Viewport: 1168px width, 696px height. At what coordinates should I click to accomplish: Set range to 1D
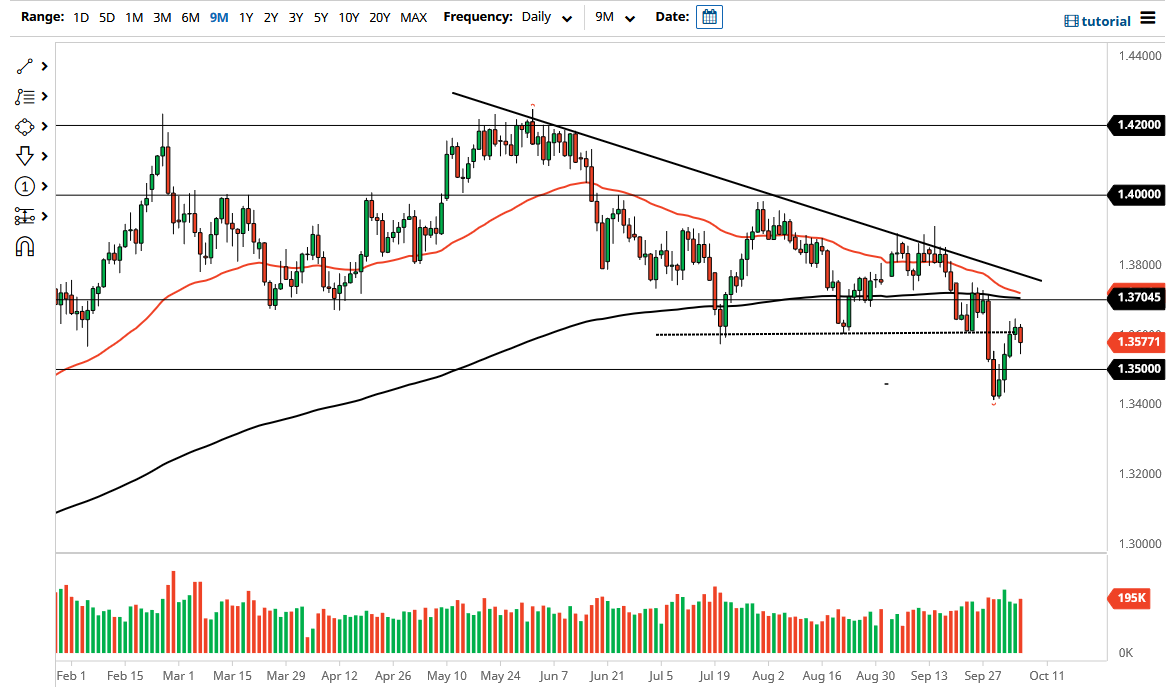click(81, 17)
